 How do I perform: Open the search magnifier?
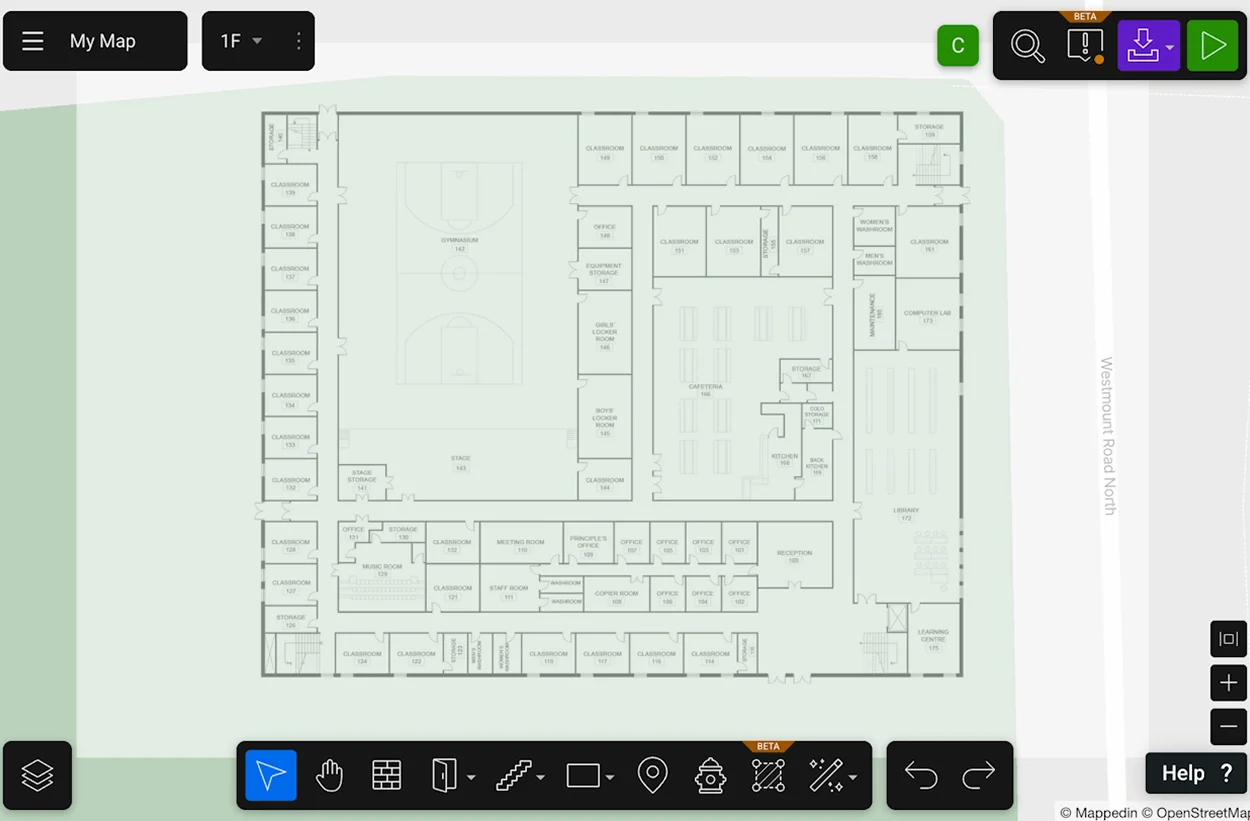[x=1027, y=46]
